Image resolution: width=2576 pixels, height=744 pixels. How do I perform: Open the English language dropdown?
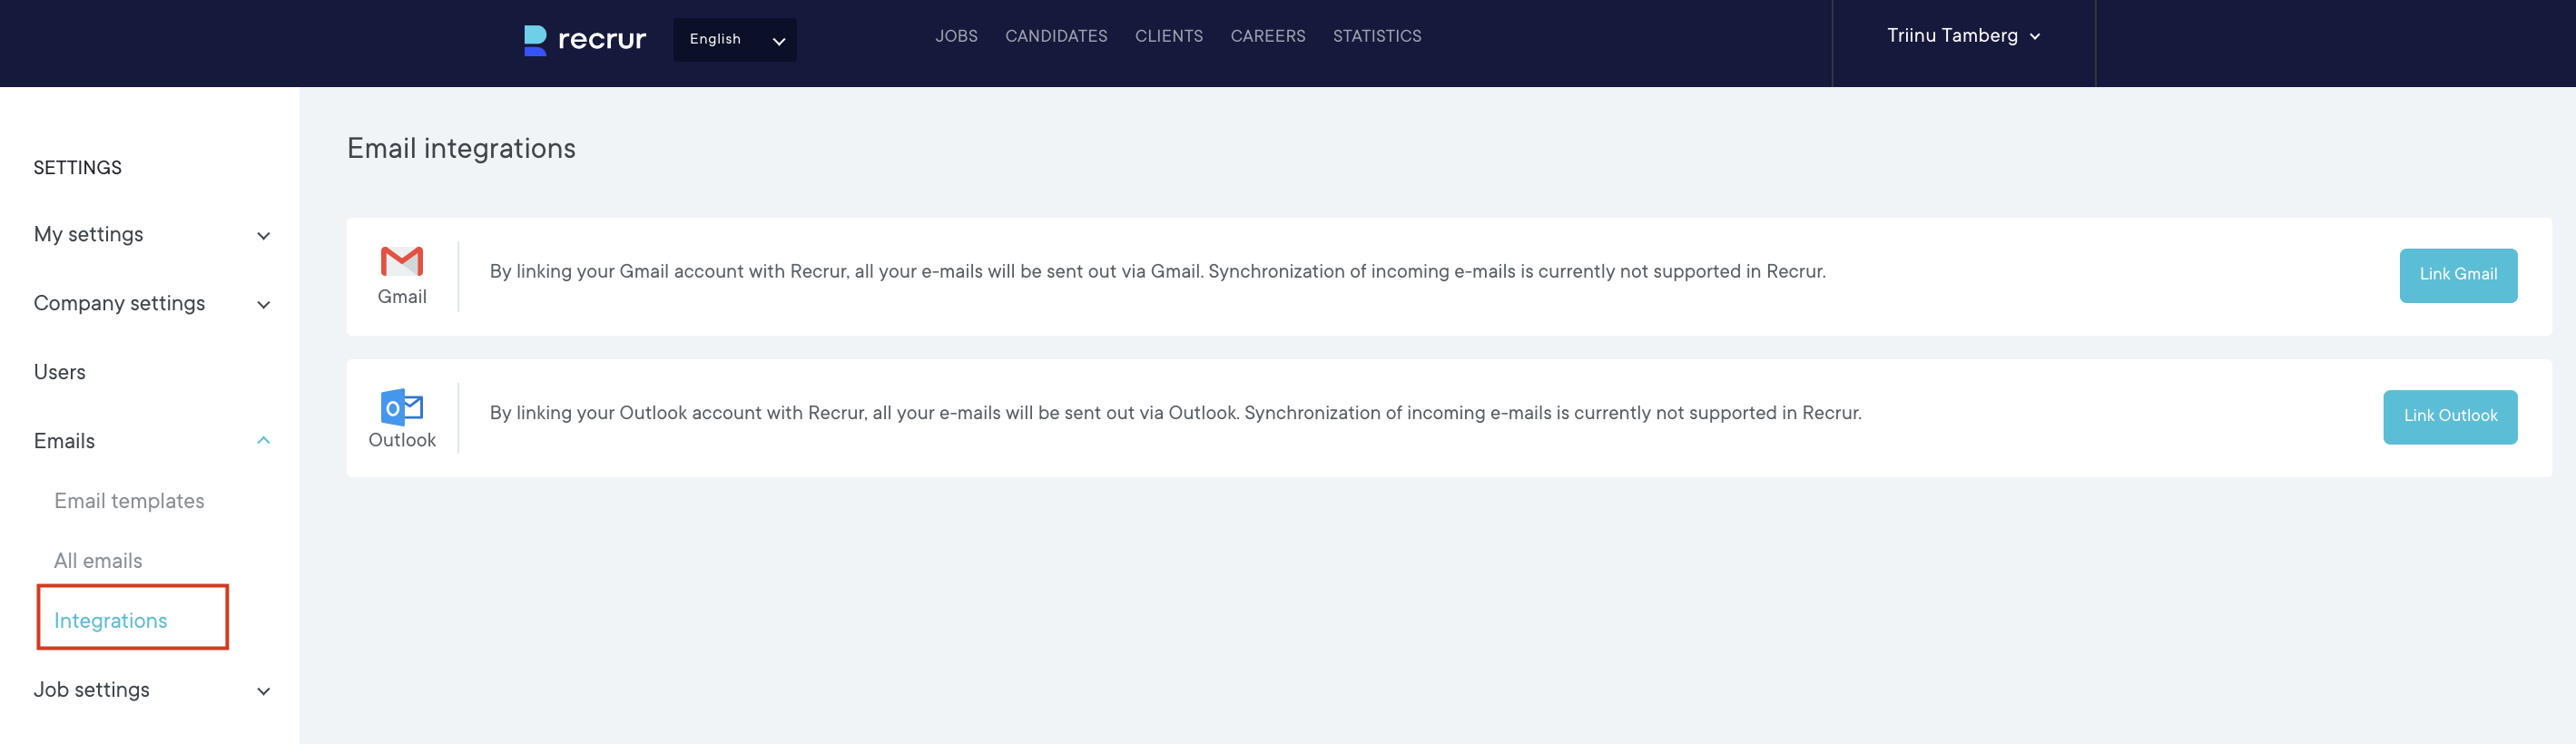point(734,40)
